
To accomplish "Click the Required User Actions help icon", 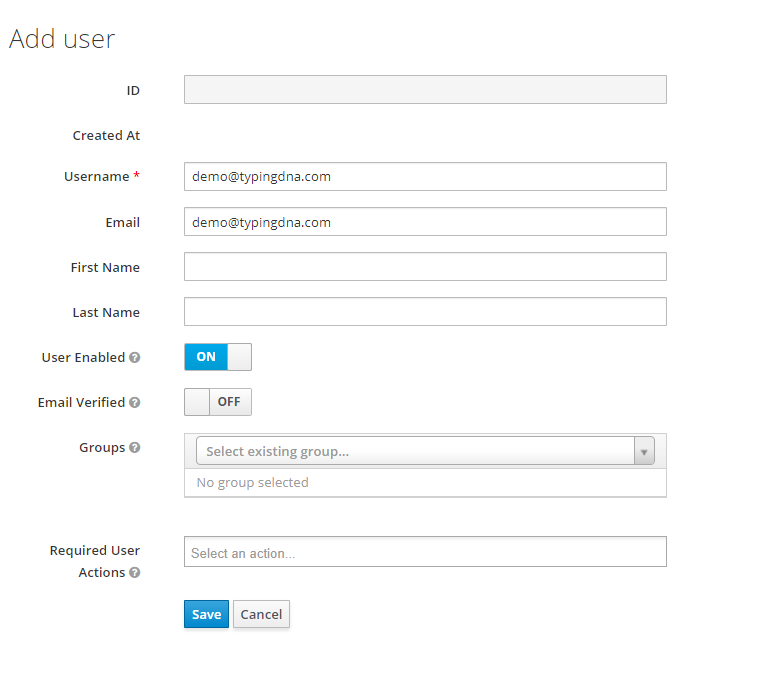I will click(x=135, y=573).
